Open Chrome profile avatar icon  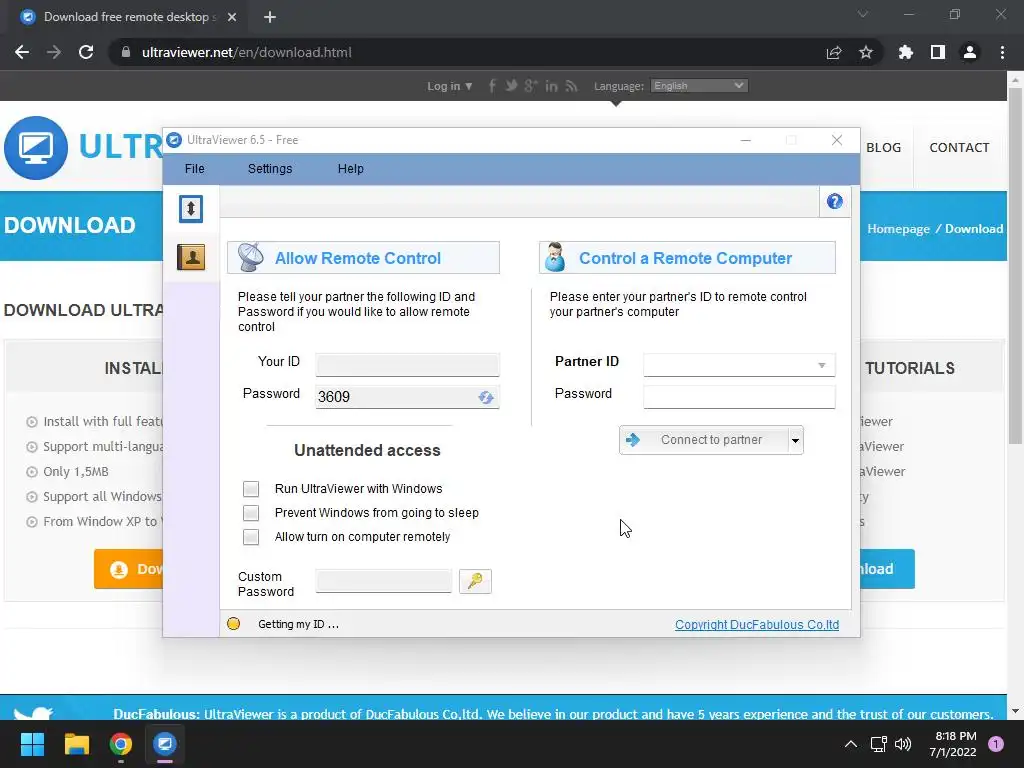(970, 52)
